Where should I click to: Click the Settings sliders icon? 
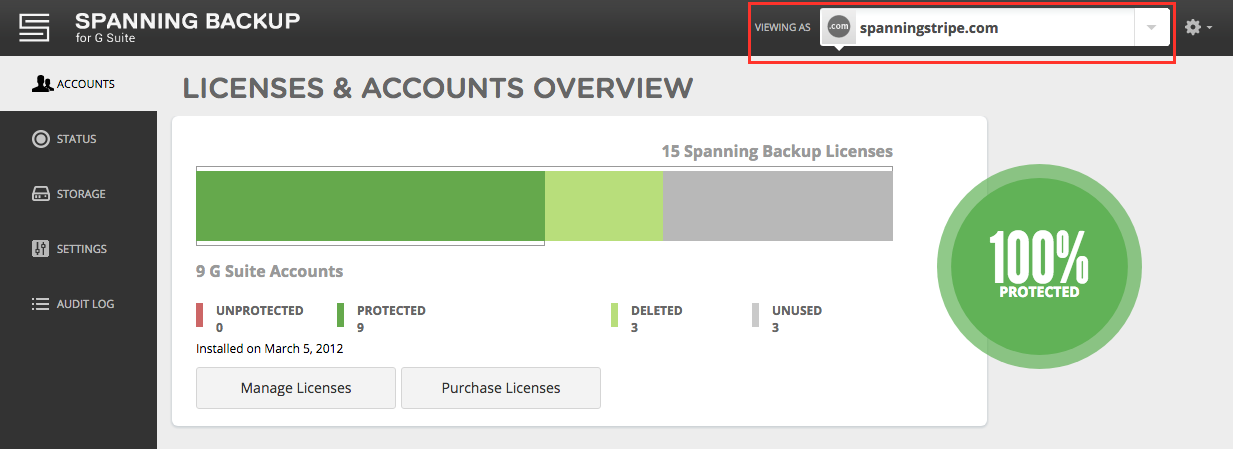pyautogui.click(x=41, y=249)
